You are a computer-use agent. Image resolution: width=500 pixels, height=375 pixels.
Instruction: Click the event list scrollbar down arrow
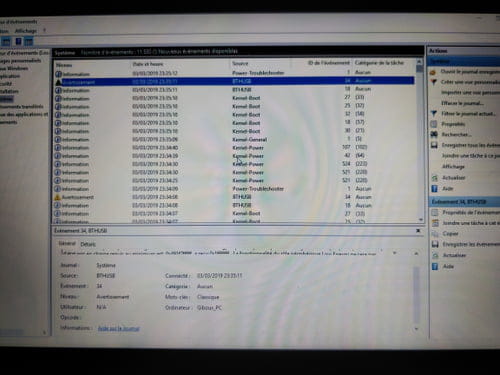point(421,220)
